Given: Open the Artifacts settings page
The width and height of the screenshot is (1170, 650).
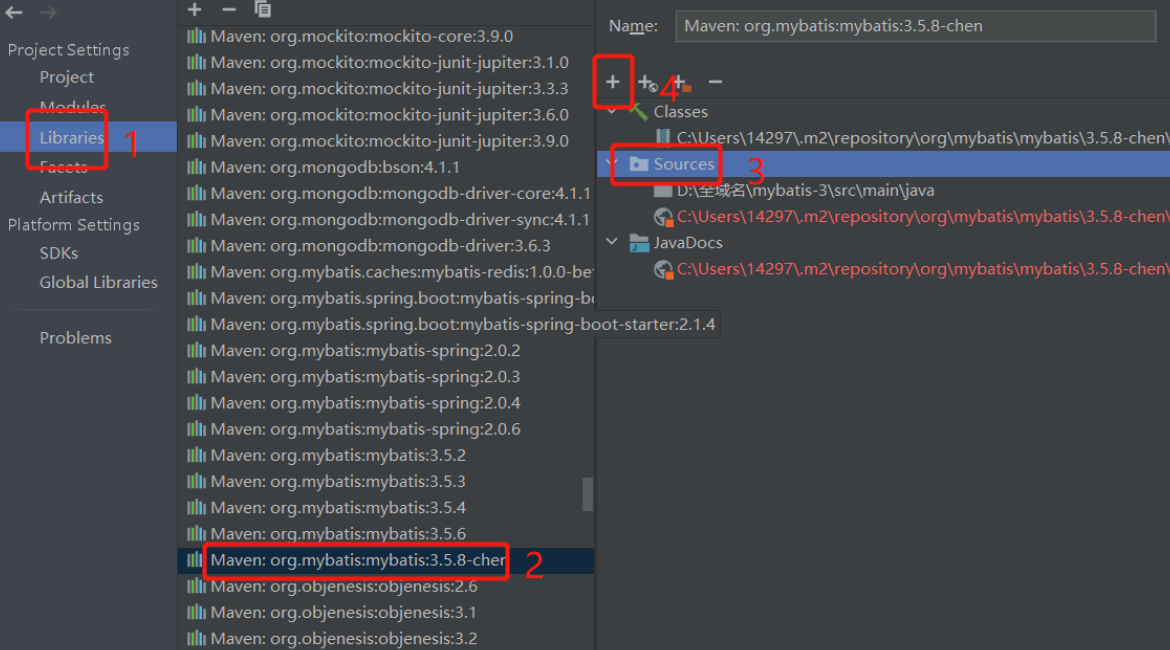Looking at the screenshot, I should (x=71, y=197).
